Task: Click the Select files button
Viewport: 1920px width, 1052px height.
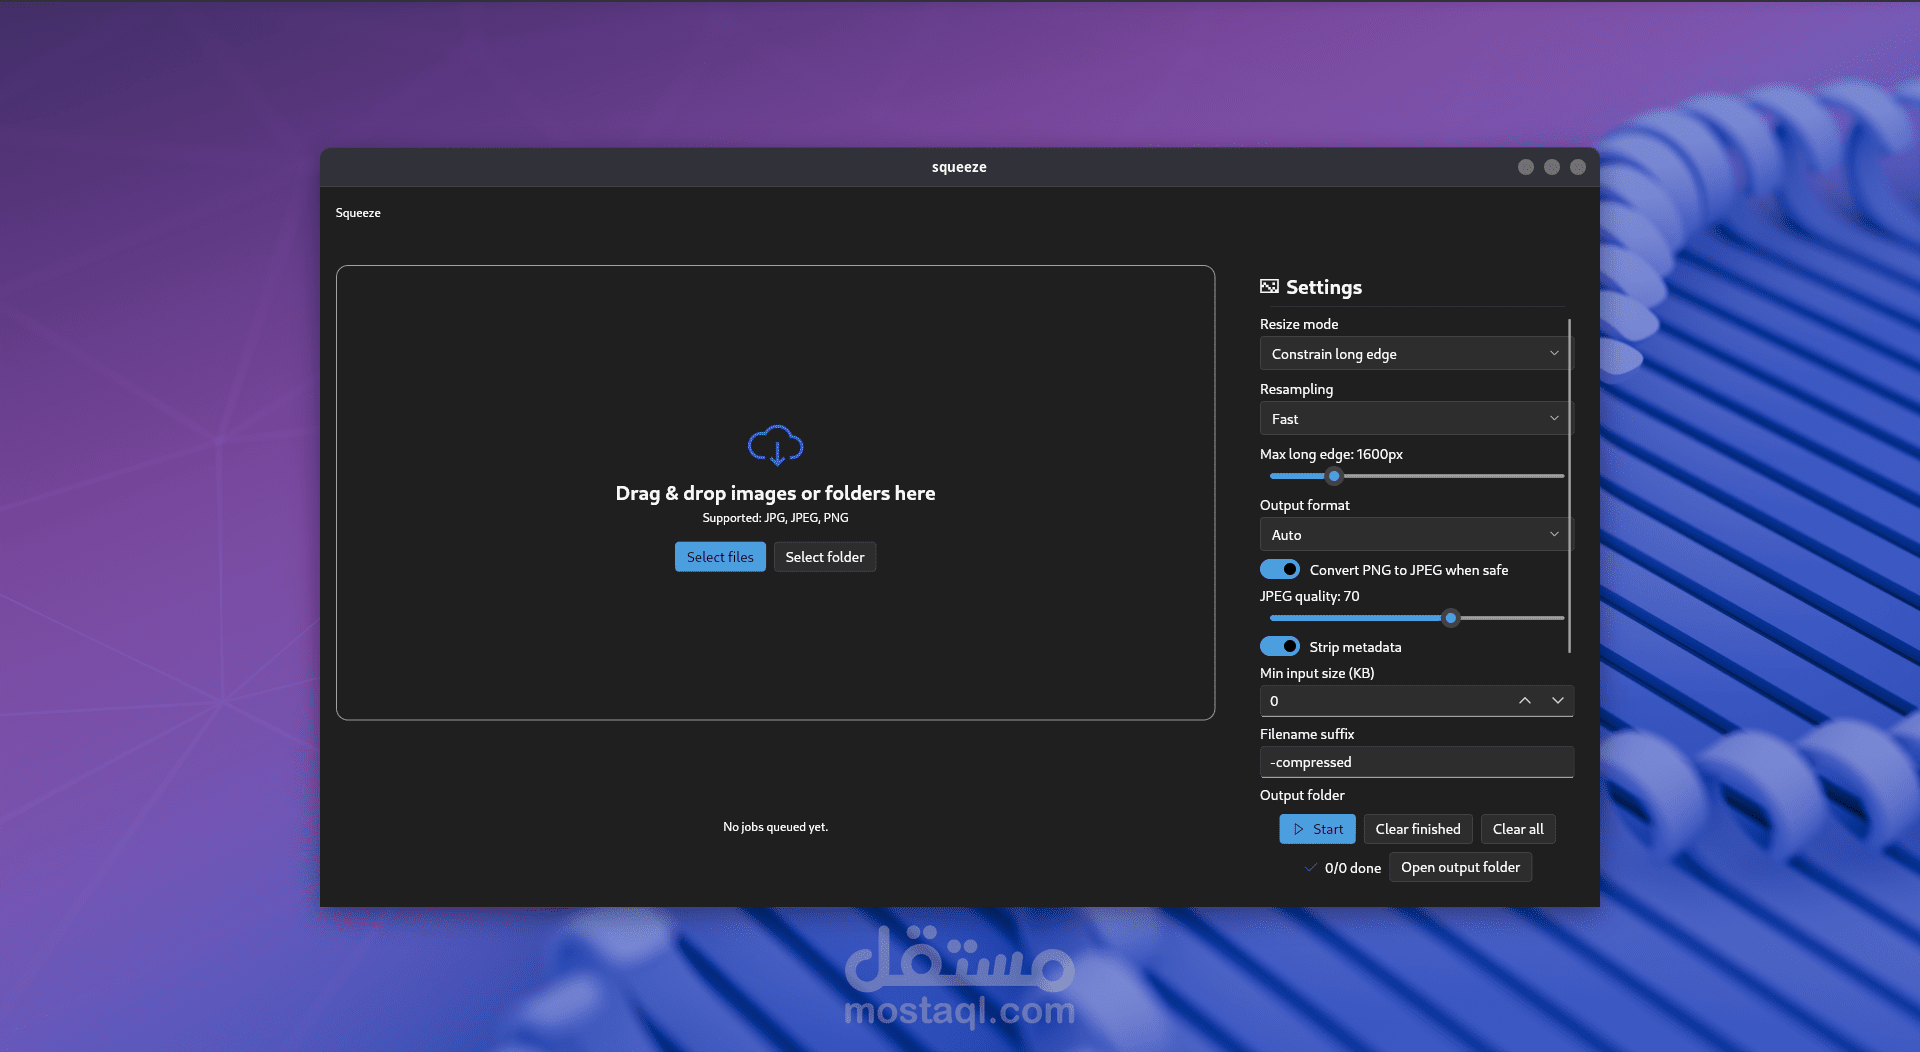Action: (720, 557)
